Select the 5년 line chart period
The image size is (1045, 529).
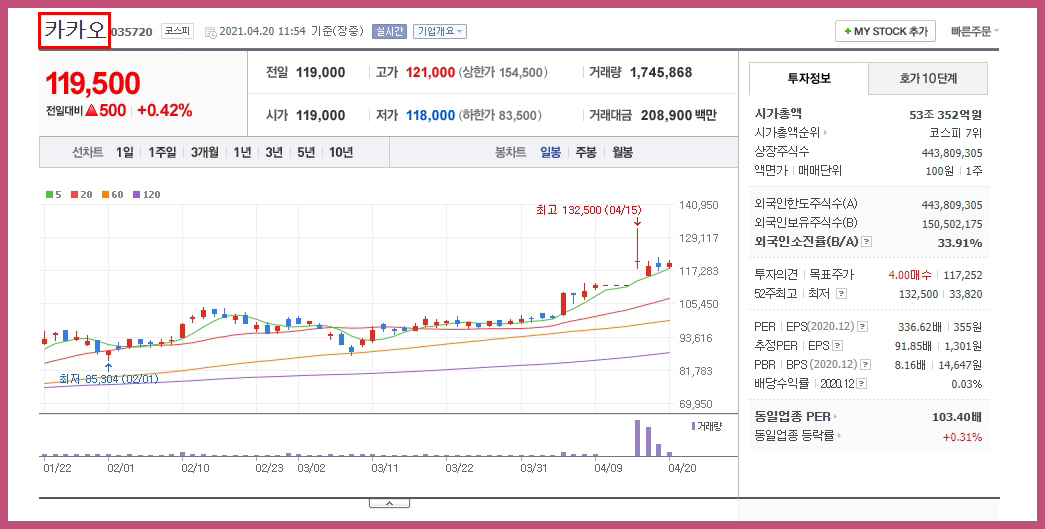point(306,153)
